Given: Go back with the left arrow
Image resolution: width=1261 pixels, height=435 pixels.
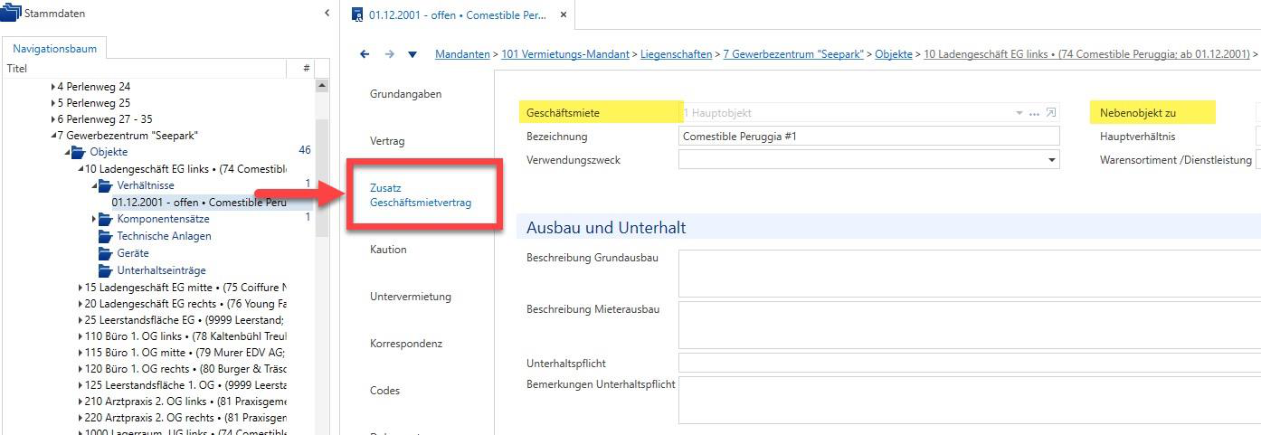Looking at the screenshot, I should pyautogui.click(x=364, y=53).
